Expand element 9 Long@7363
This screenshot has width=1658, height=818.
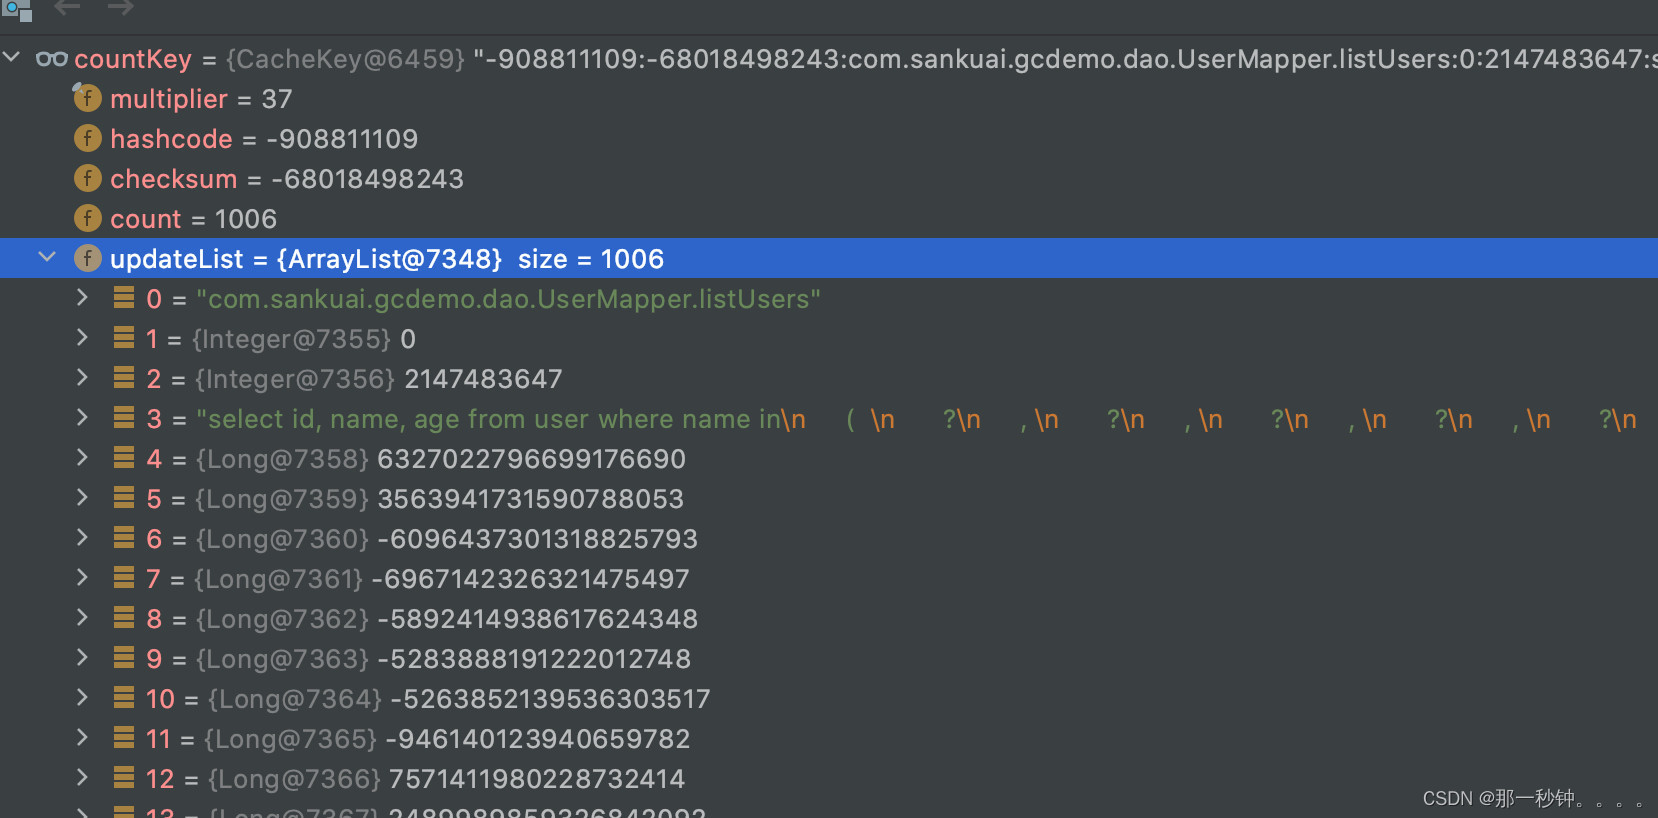[x=82, y=658]
